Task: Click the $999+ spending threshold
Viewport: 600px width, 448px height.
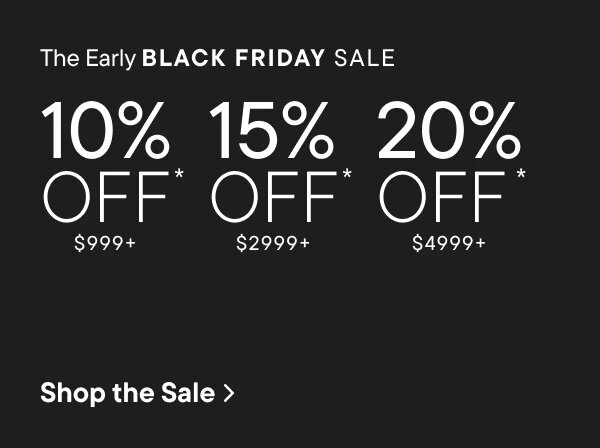Action: click(105, 242)
